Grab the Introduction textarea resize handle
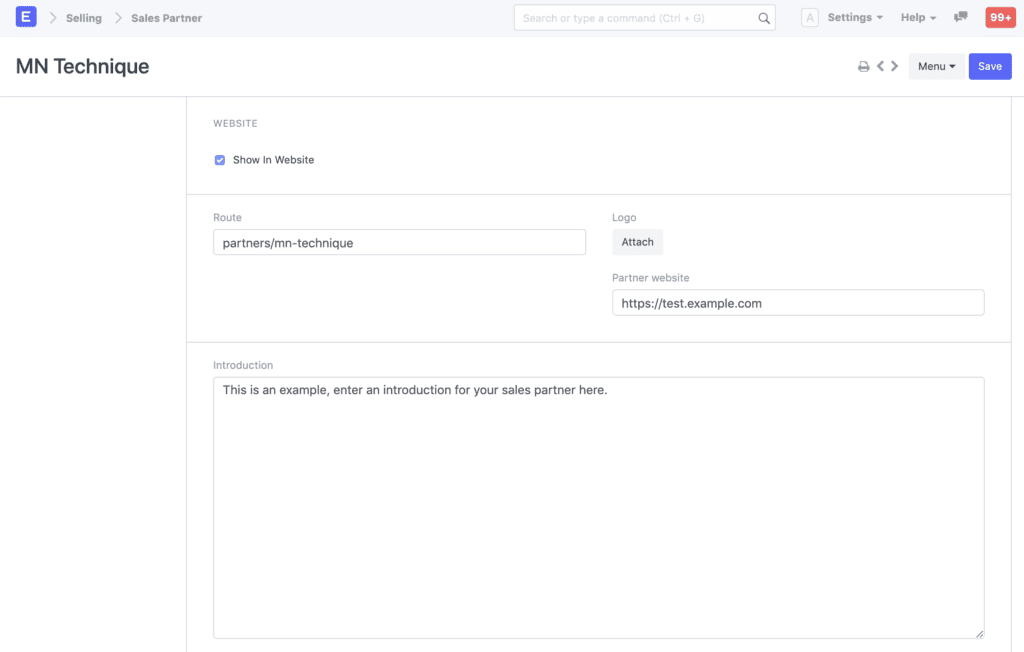 coord(980,634)
